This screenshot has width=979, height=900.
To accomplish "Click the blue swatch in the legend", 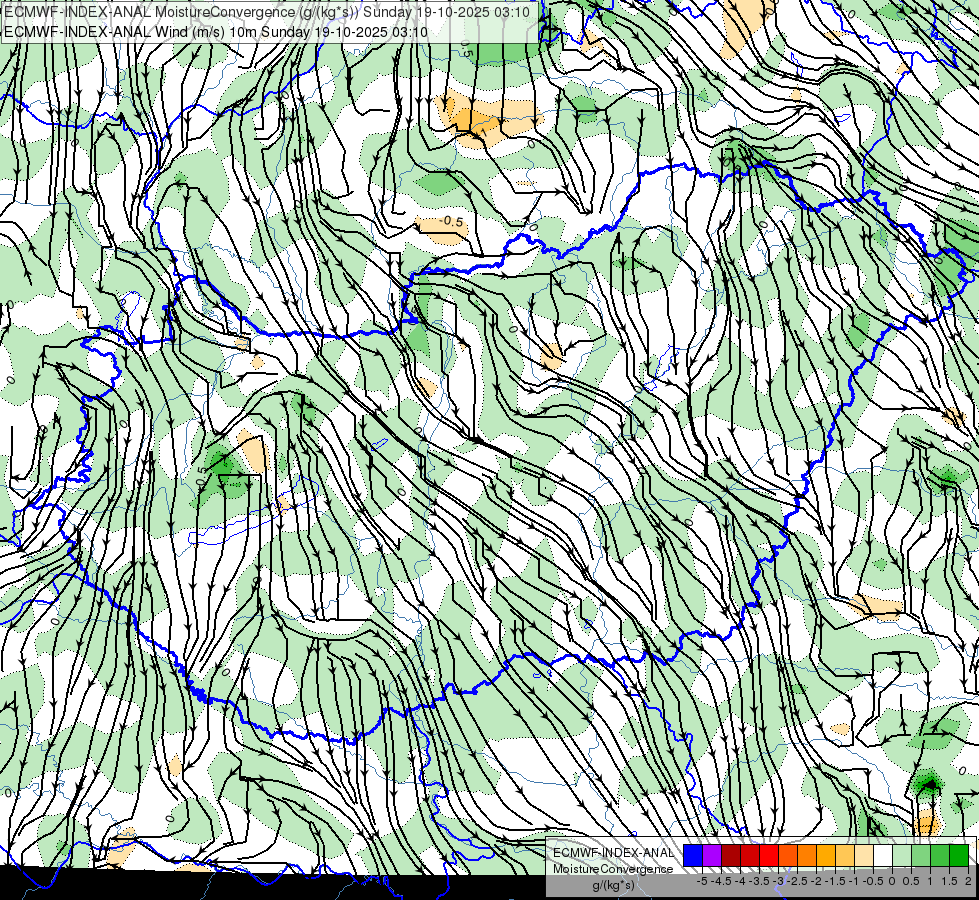I will 693,856.
